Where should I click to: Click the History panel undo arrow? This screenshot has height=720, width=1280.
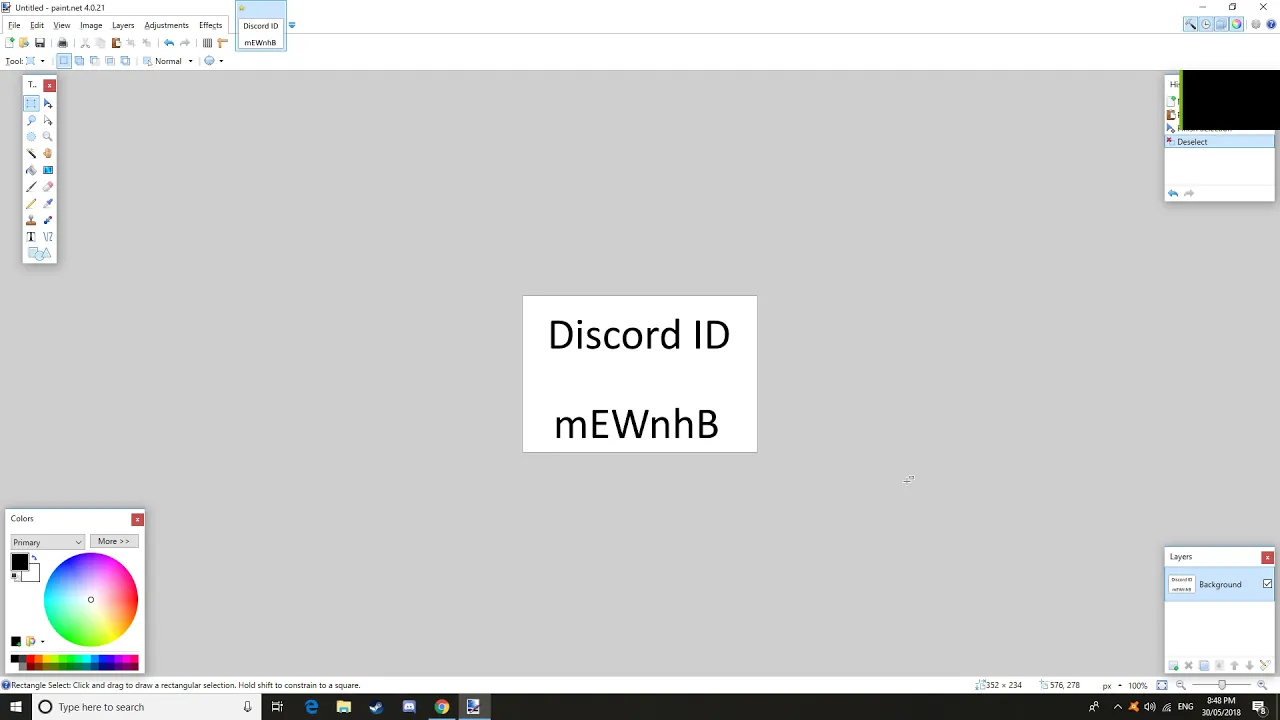tap(1173, 193)
